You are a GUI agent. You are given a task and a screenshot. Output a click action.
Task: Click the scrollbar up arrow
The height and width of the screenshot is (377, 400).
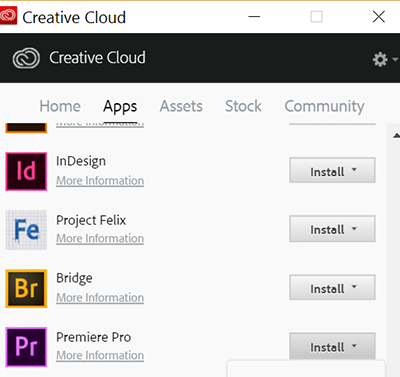pyautogui.click(x=396, y=135)
